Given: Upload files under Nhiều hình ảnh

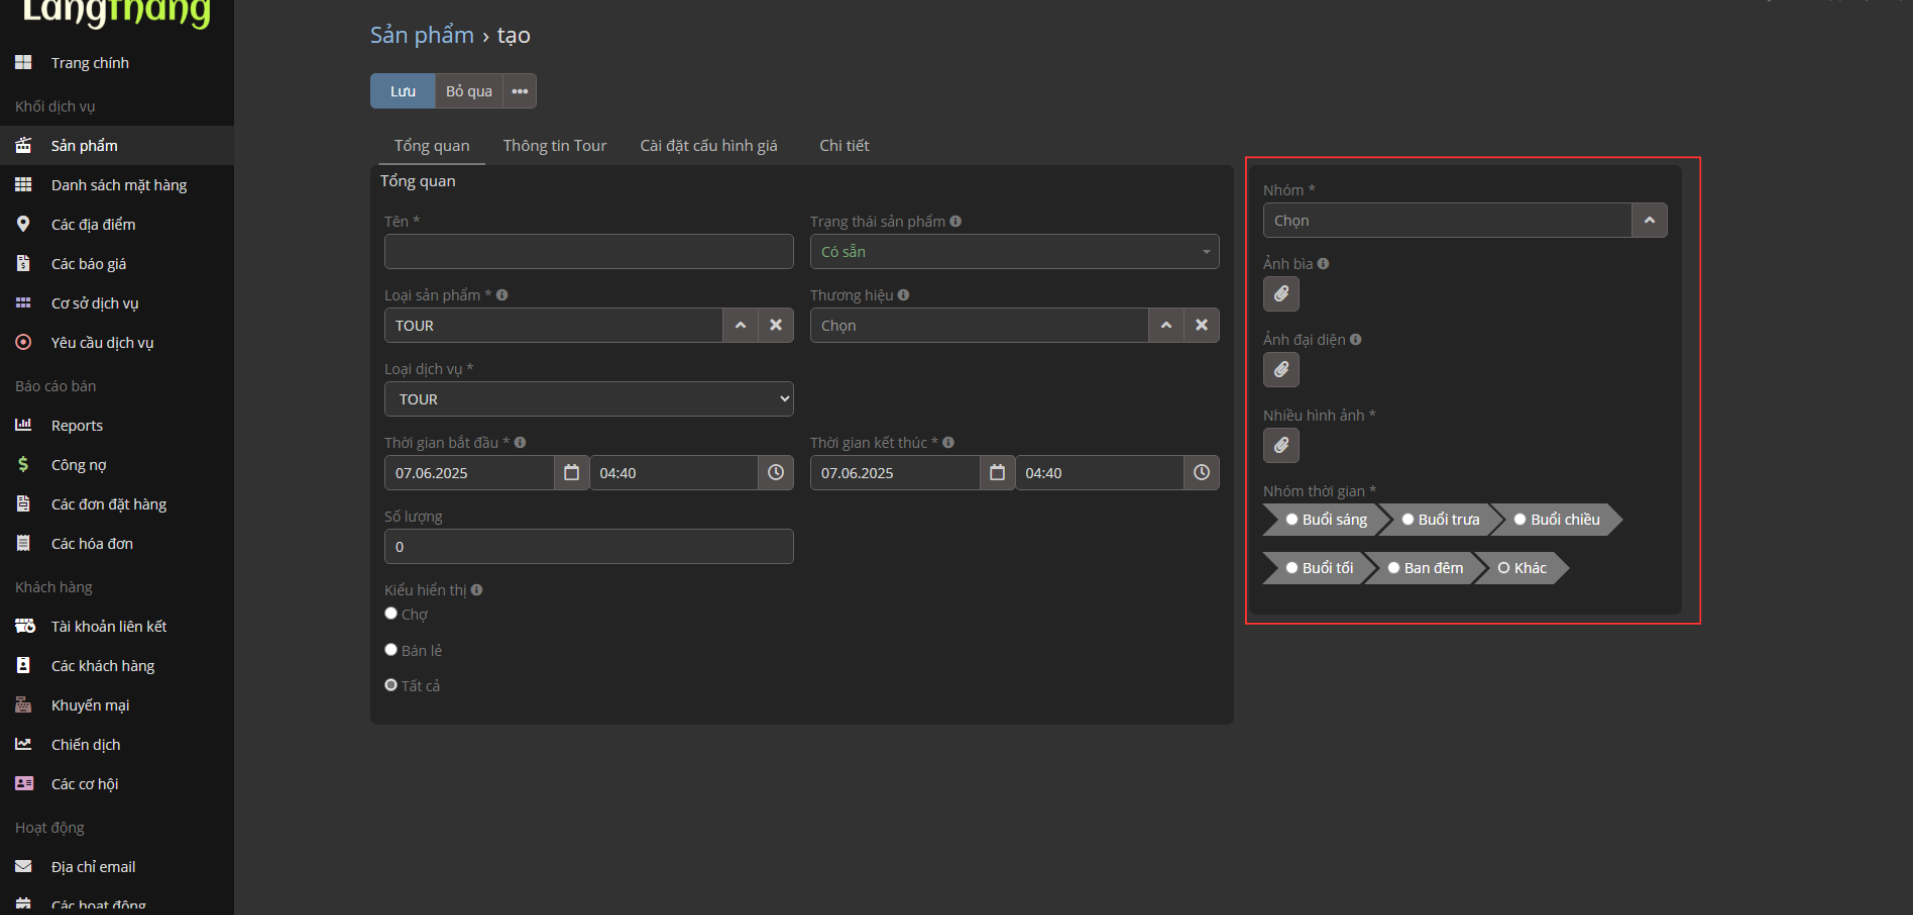Looking at the screenshot, I should [x=1281, y=446].
